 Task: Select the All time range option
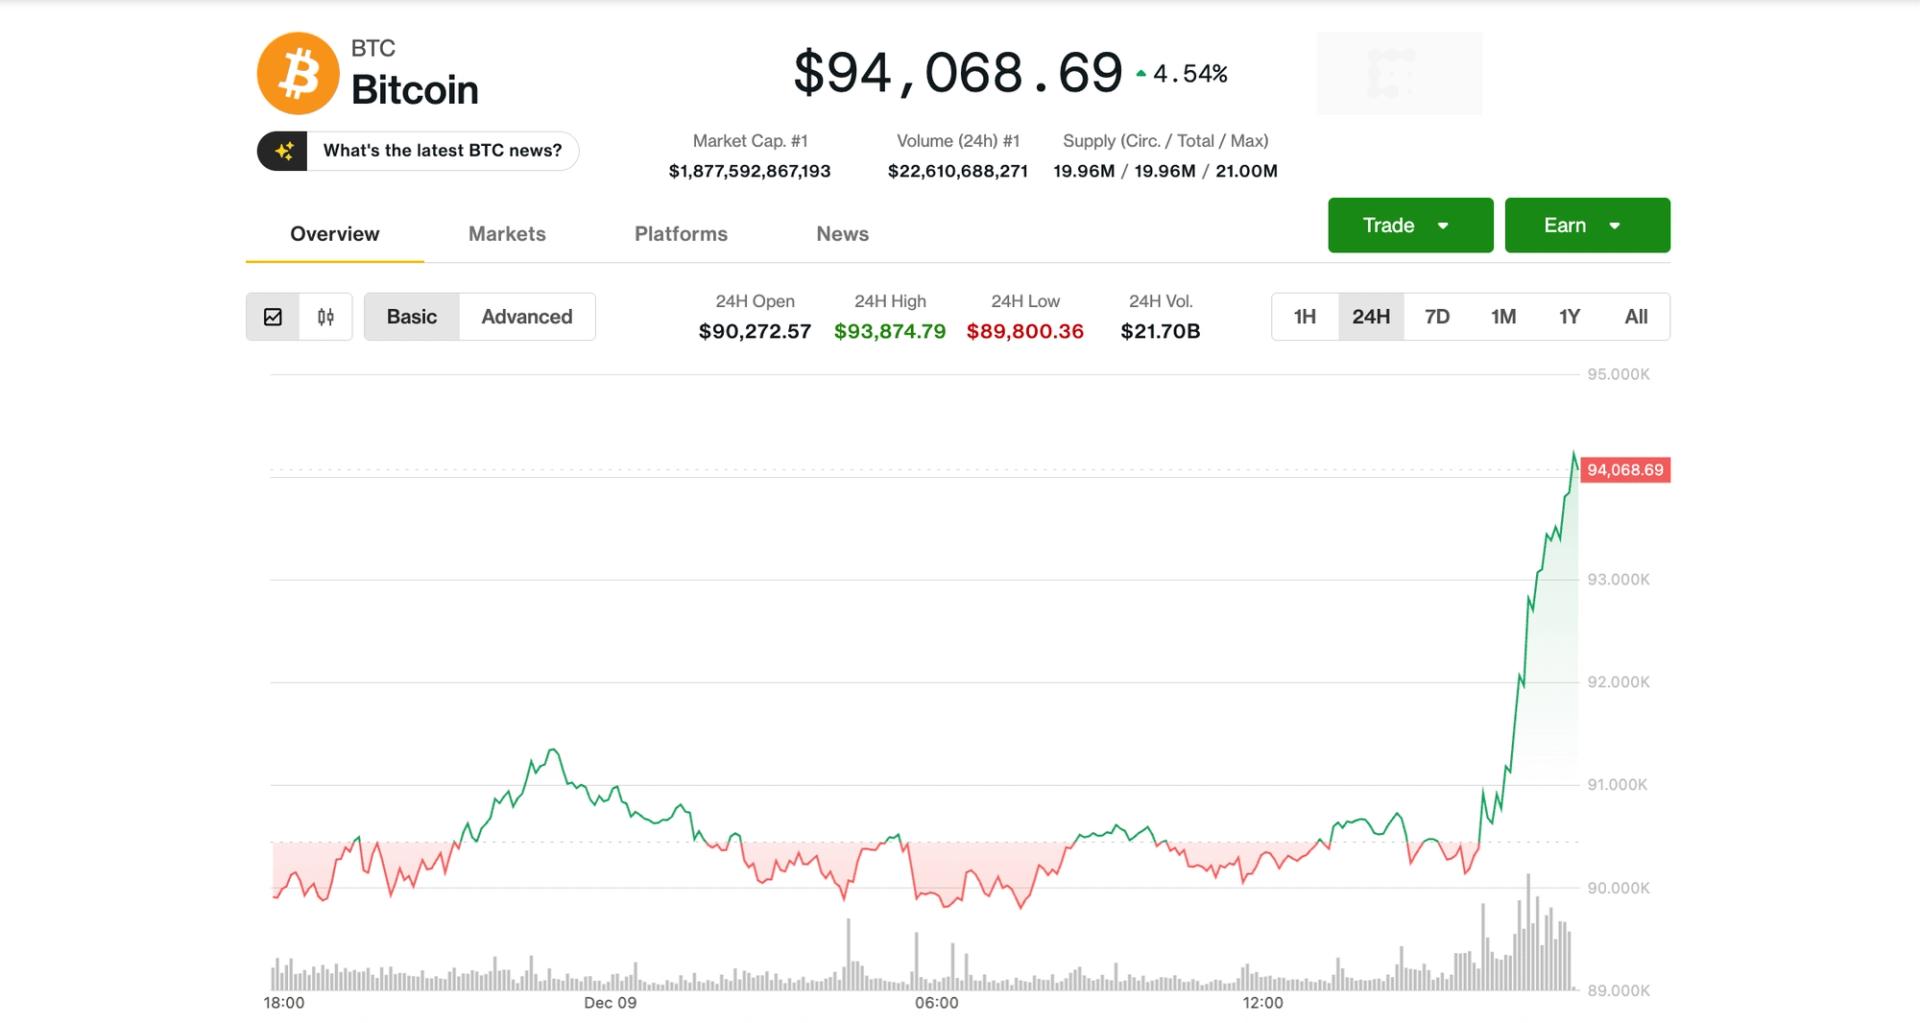1636,316
